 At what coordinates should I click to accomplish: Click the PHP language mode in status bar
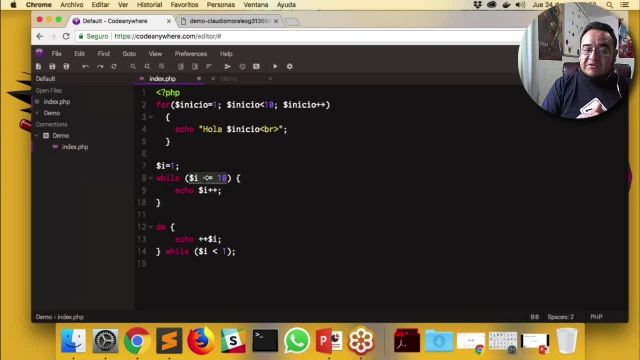coord(596,317)
